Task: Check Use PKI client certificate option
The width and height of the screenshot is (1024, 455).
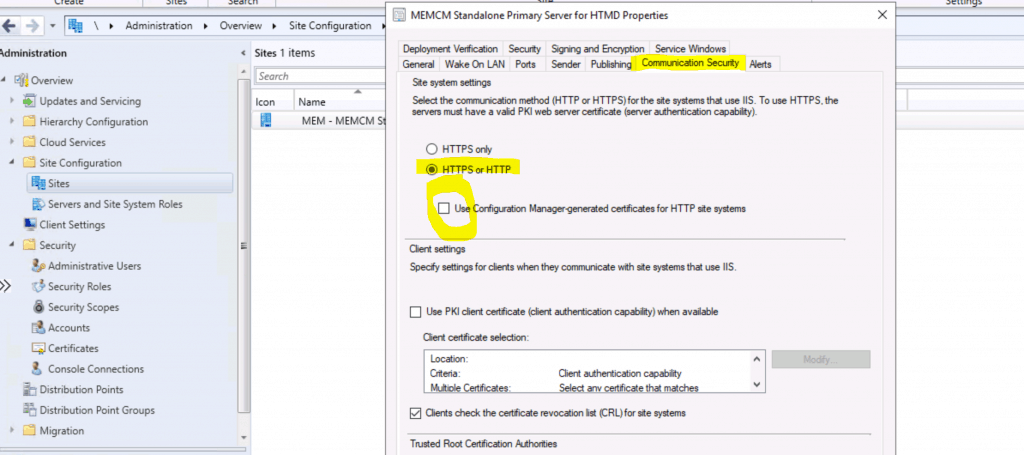Action: (x=415, y=312)
